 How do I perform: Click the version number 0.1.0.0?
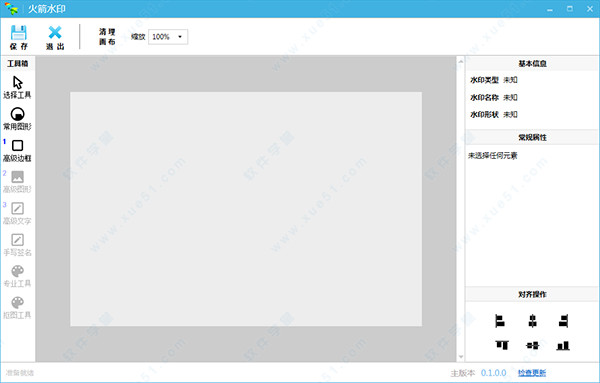494,373
